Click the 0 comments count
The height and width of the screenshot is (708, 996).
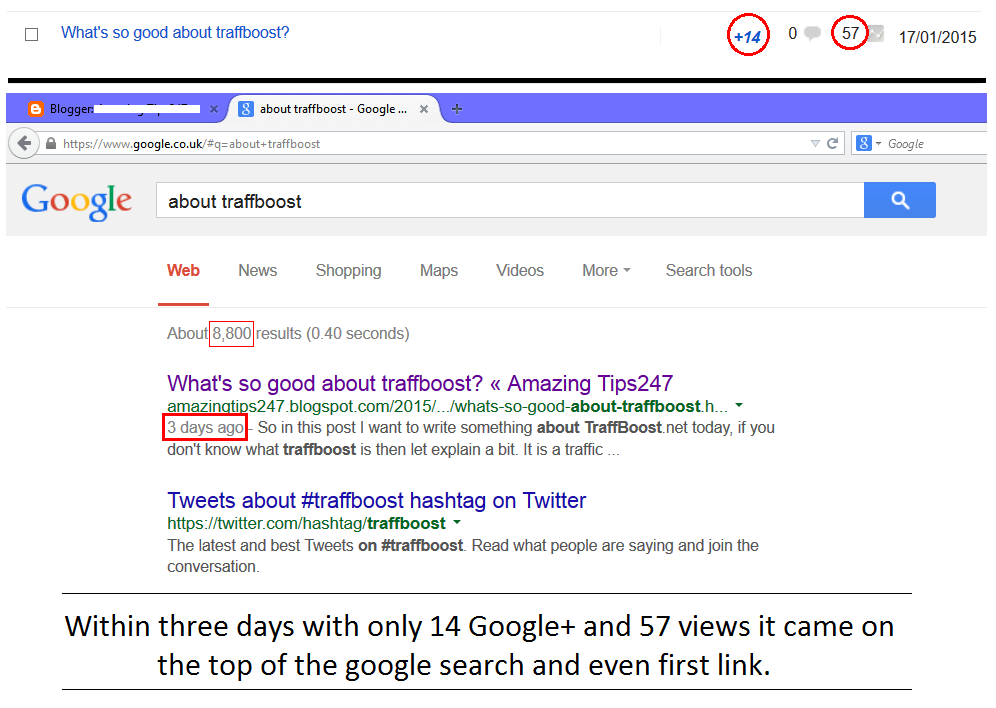[793, 33]
